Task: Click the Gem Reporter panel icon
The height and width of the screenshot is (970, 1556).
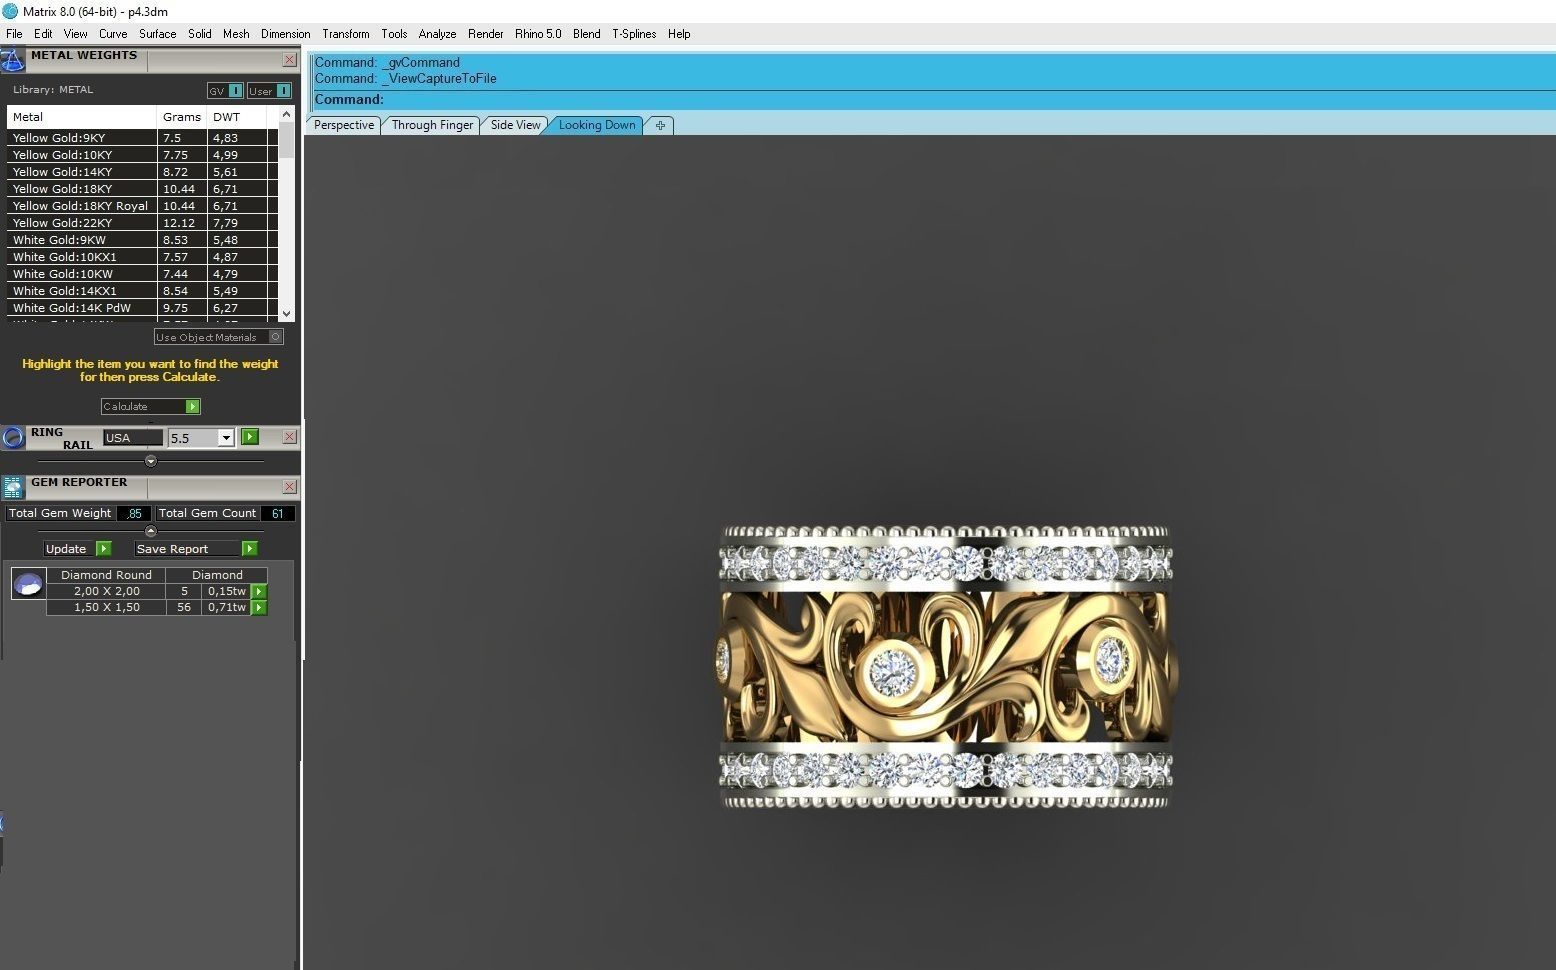Action: click(13, 487)
